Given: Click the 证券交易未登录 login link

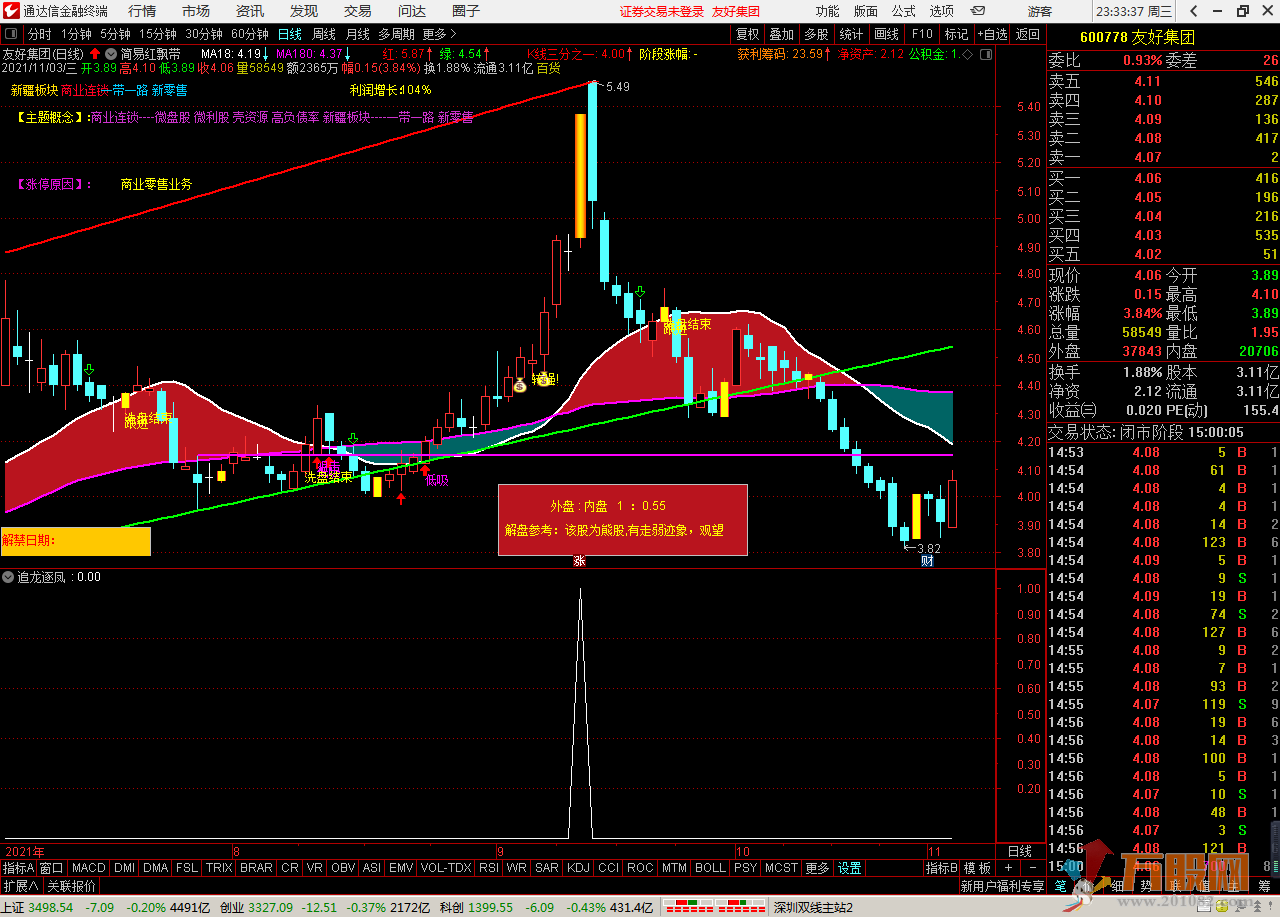Looking at the screenshot, I should click(662, 11).
